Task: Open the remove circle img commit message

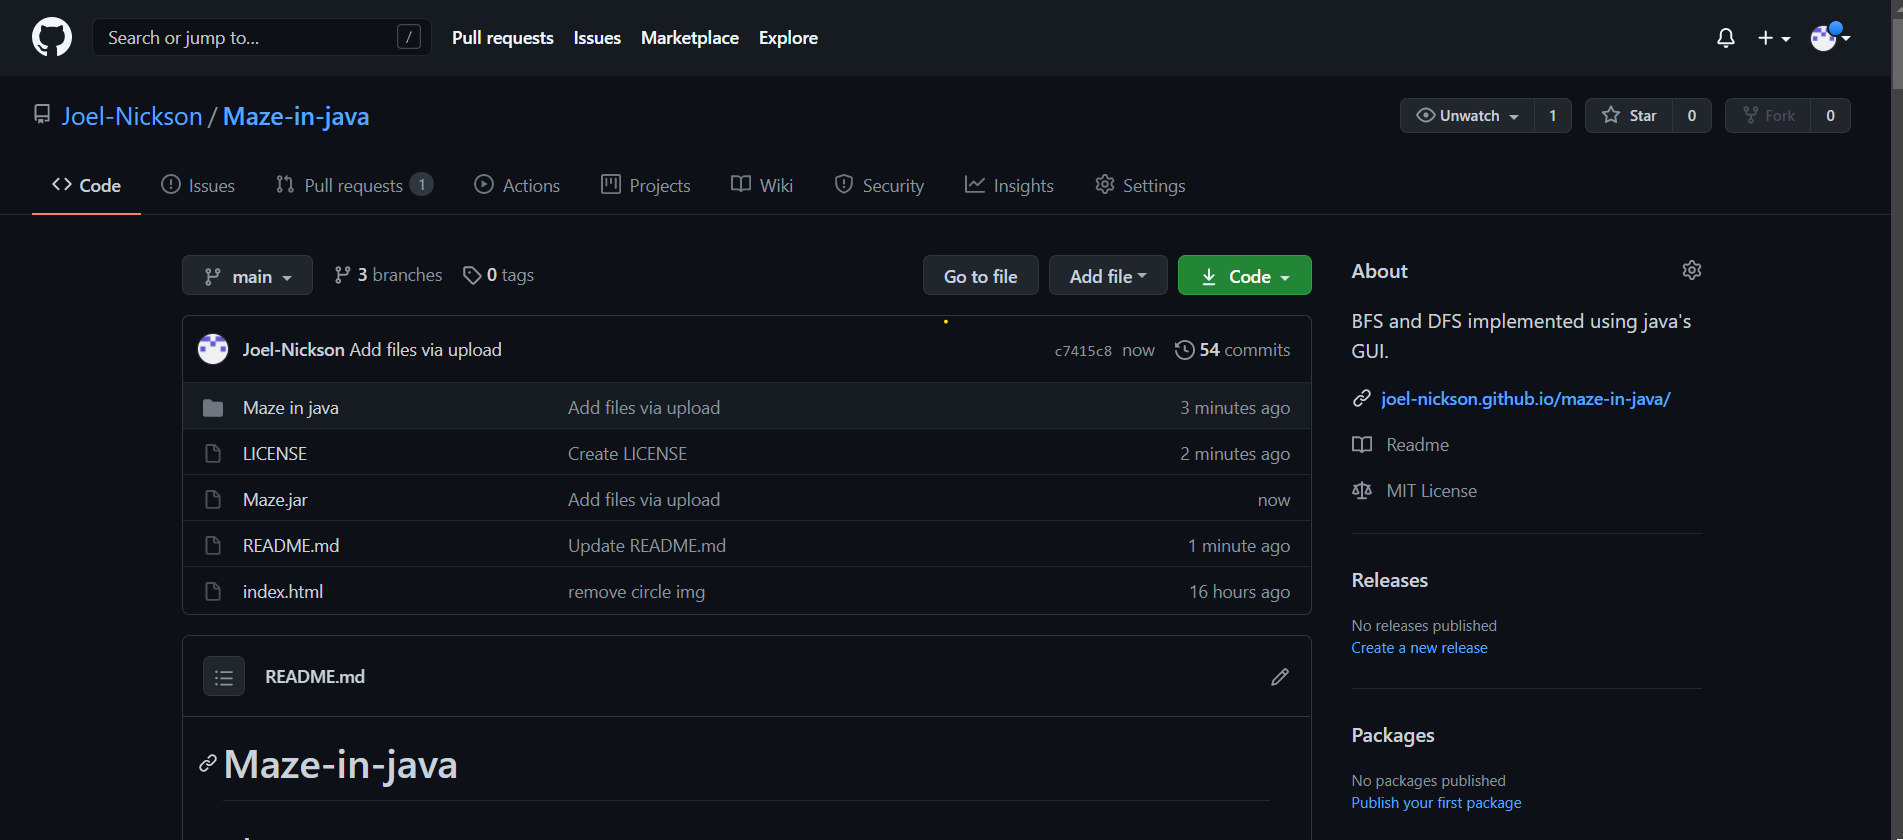Action: [x=636, y=592]
